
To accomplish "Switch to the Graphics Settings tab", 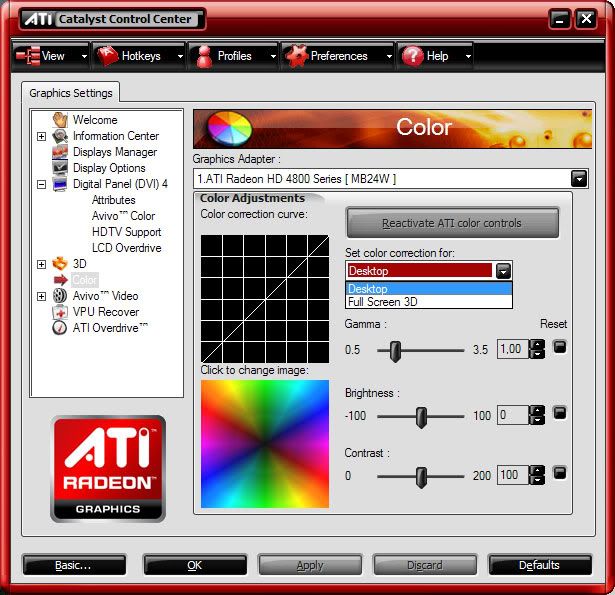I will [x=71, y=93].
